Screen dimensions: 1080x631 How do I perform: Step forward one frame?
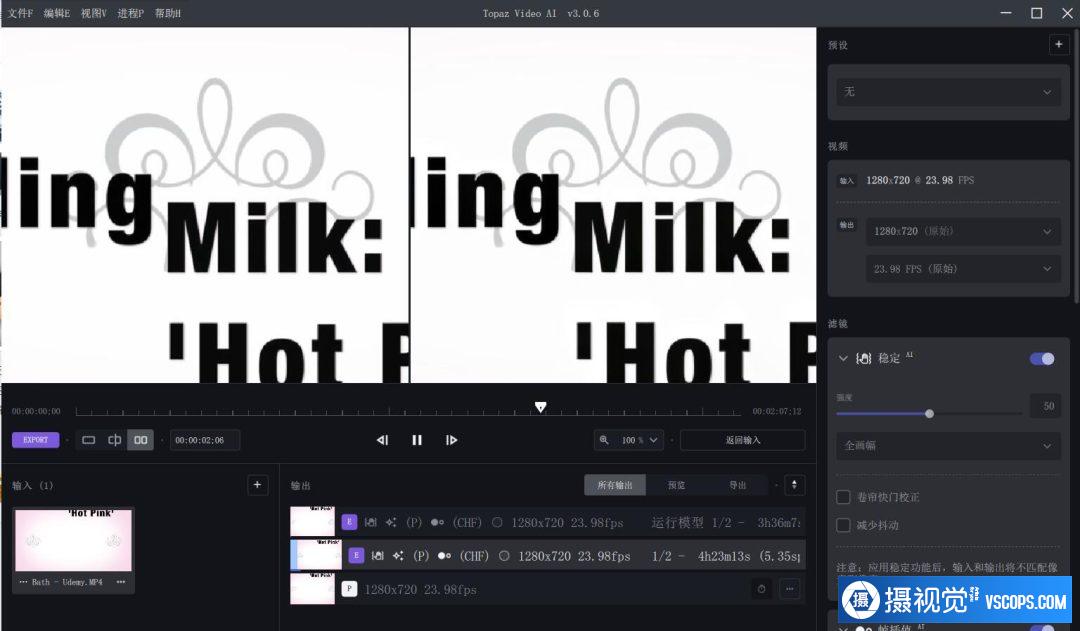pos(451,440)
